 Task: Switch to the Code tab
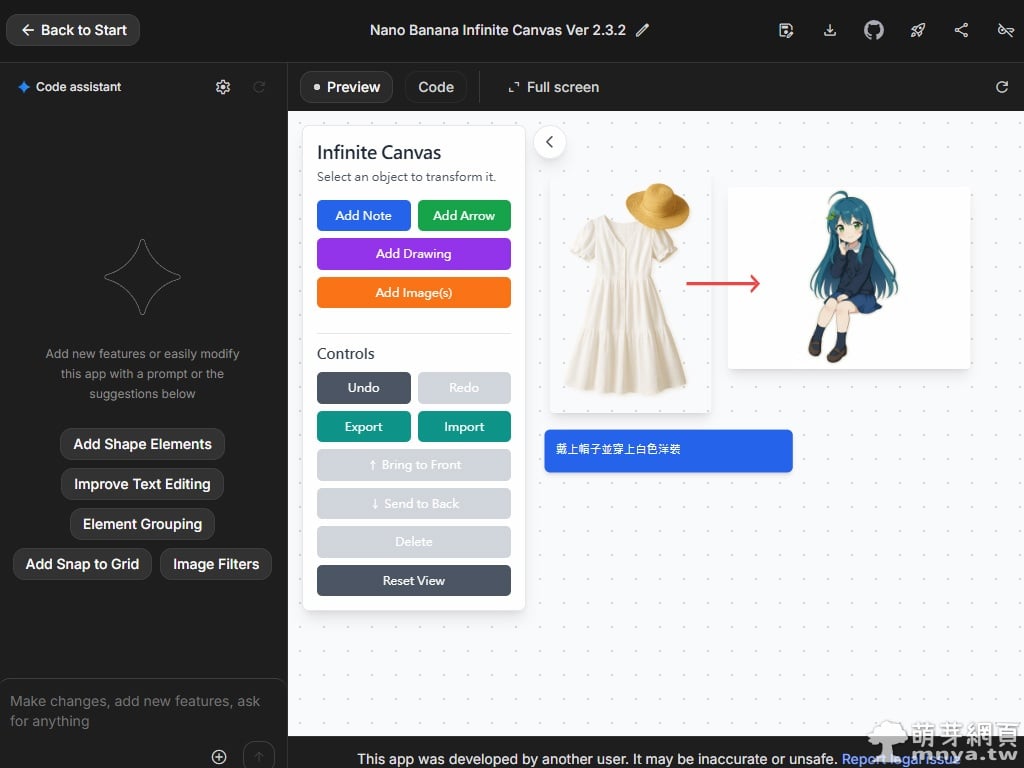pyautogui.click(x=436, y=87)
